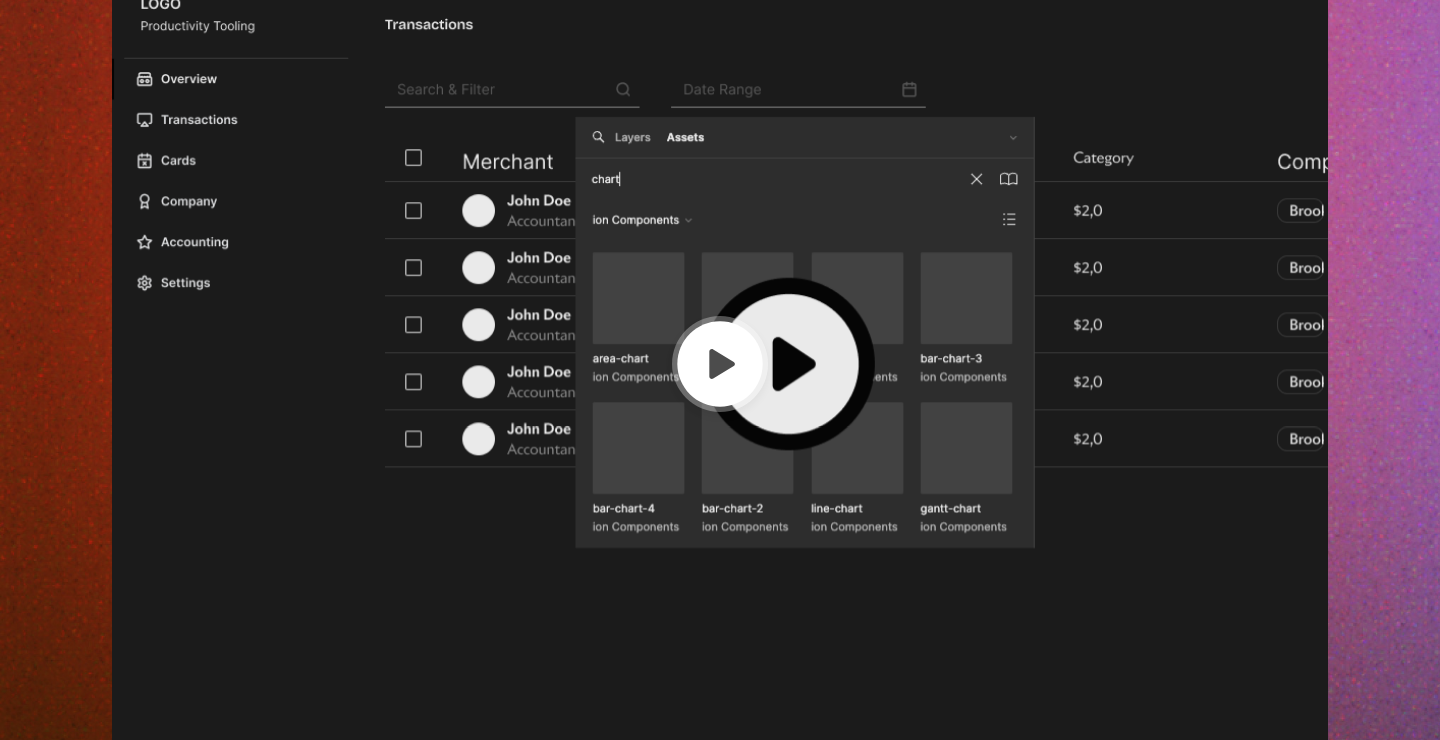1440x740 pixels.
Task: Check the select-all checkbox in the table header
Action: (413, 157)
